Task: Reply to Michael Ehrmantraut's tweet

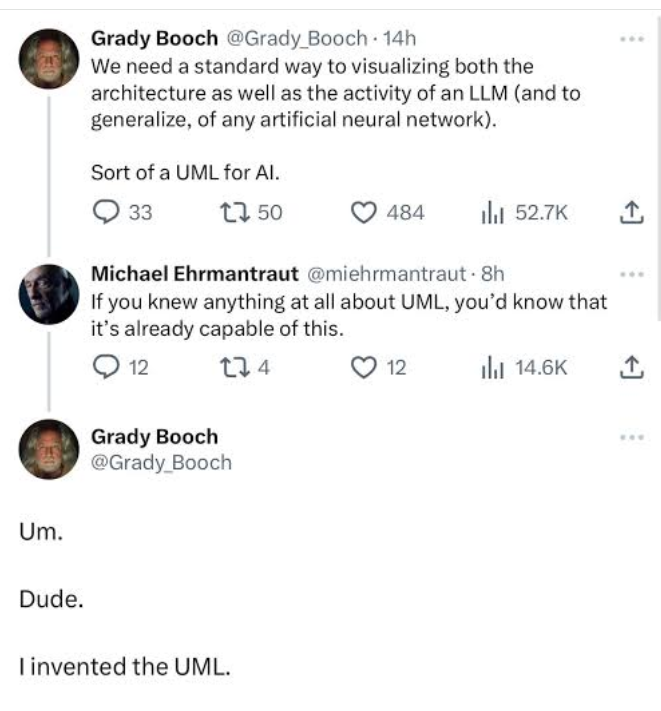Action: click(105, 367)
